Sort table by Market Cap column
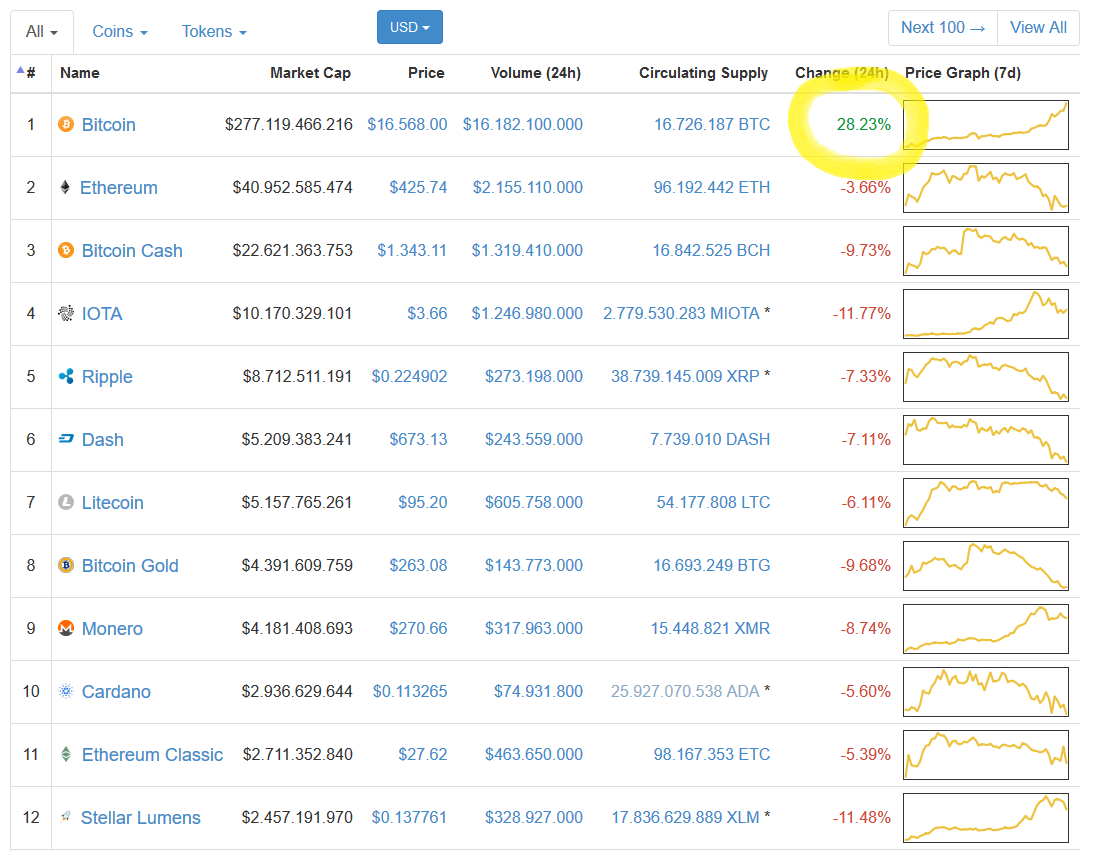The height and width of the screenshot is (851, 1093). pyautogui.click(x=310, y=73)
